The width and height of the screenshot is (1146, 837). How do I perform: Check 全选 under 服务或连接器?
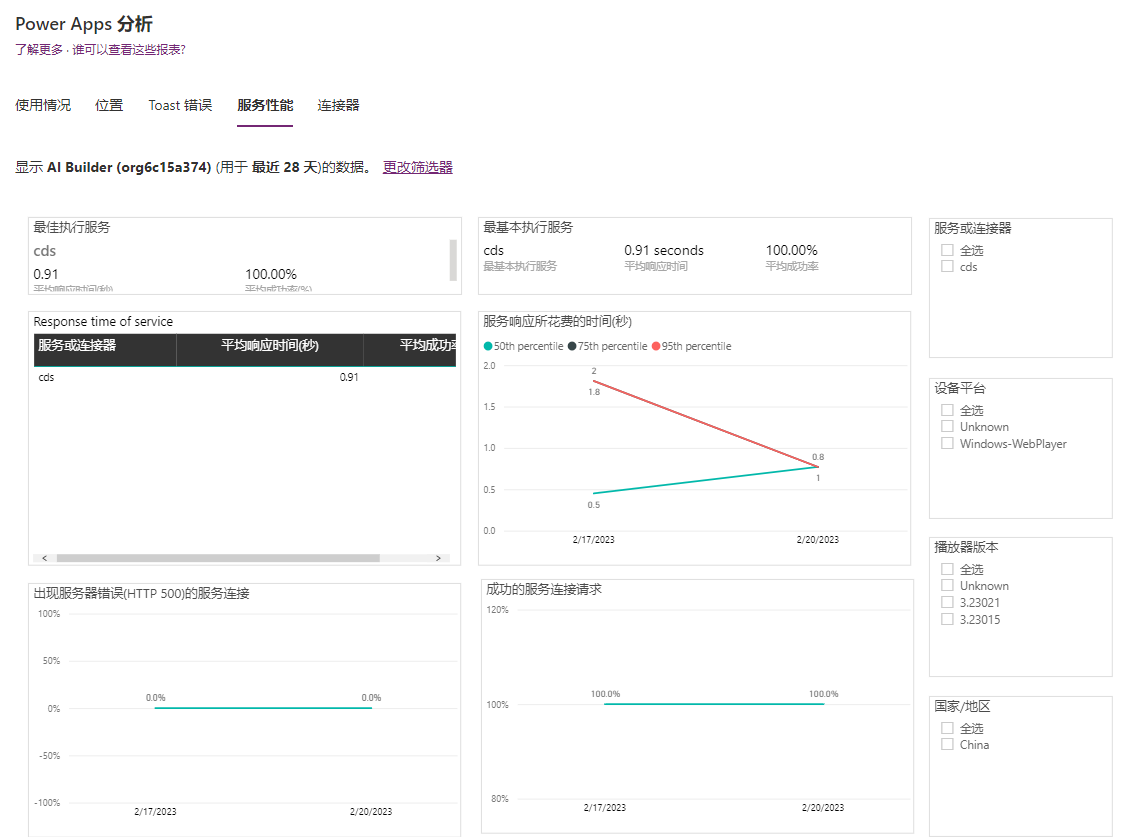[947, 250]
